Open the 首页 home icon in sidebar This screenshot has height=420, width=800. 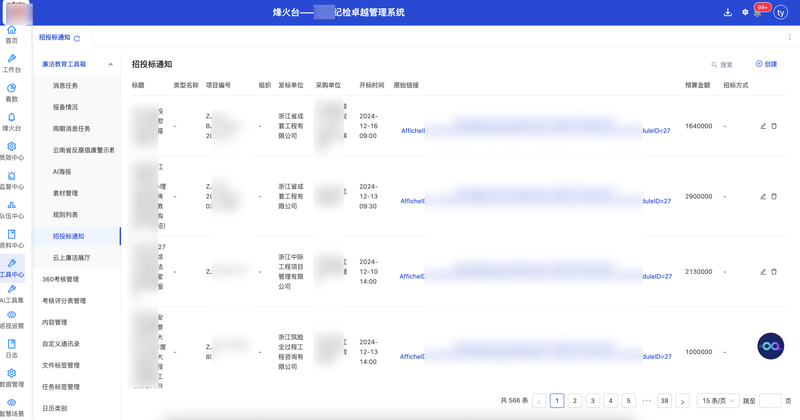(x=11, y=35)
